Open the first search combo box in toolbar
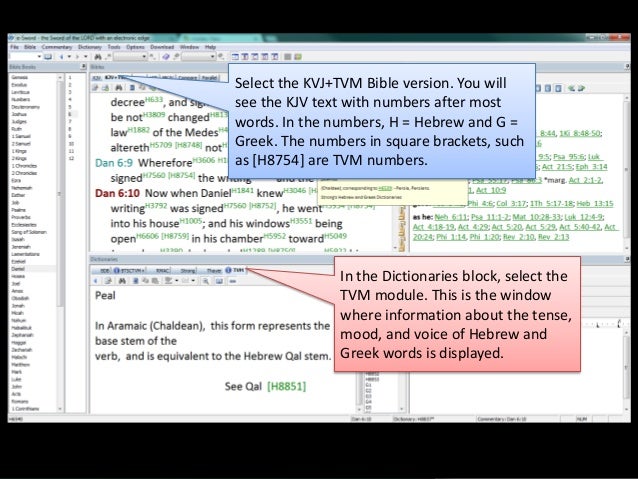Image resolution: width=638 pixels, height=479 pixels. (130, 57)
